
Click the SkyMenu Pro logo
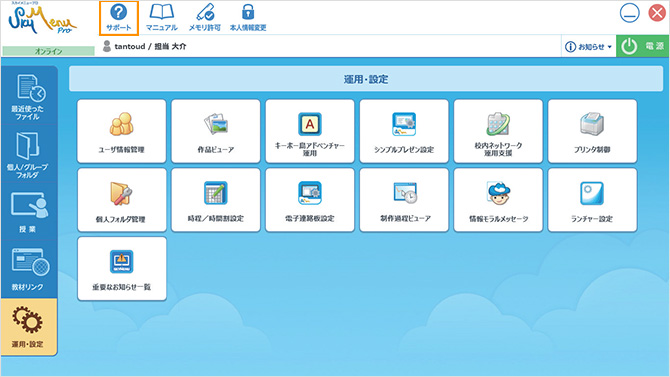(x=42, y=19)
